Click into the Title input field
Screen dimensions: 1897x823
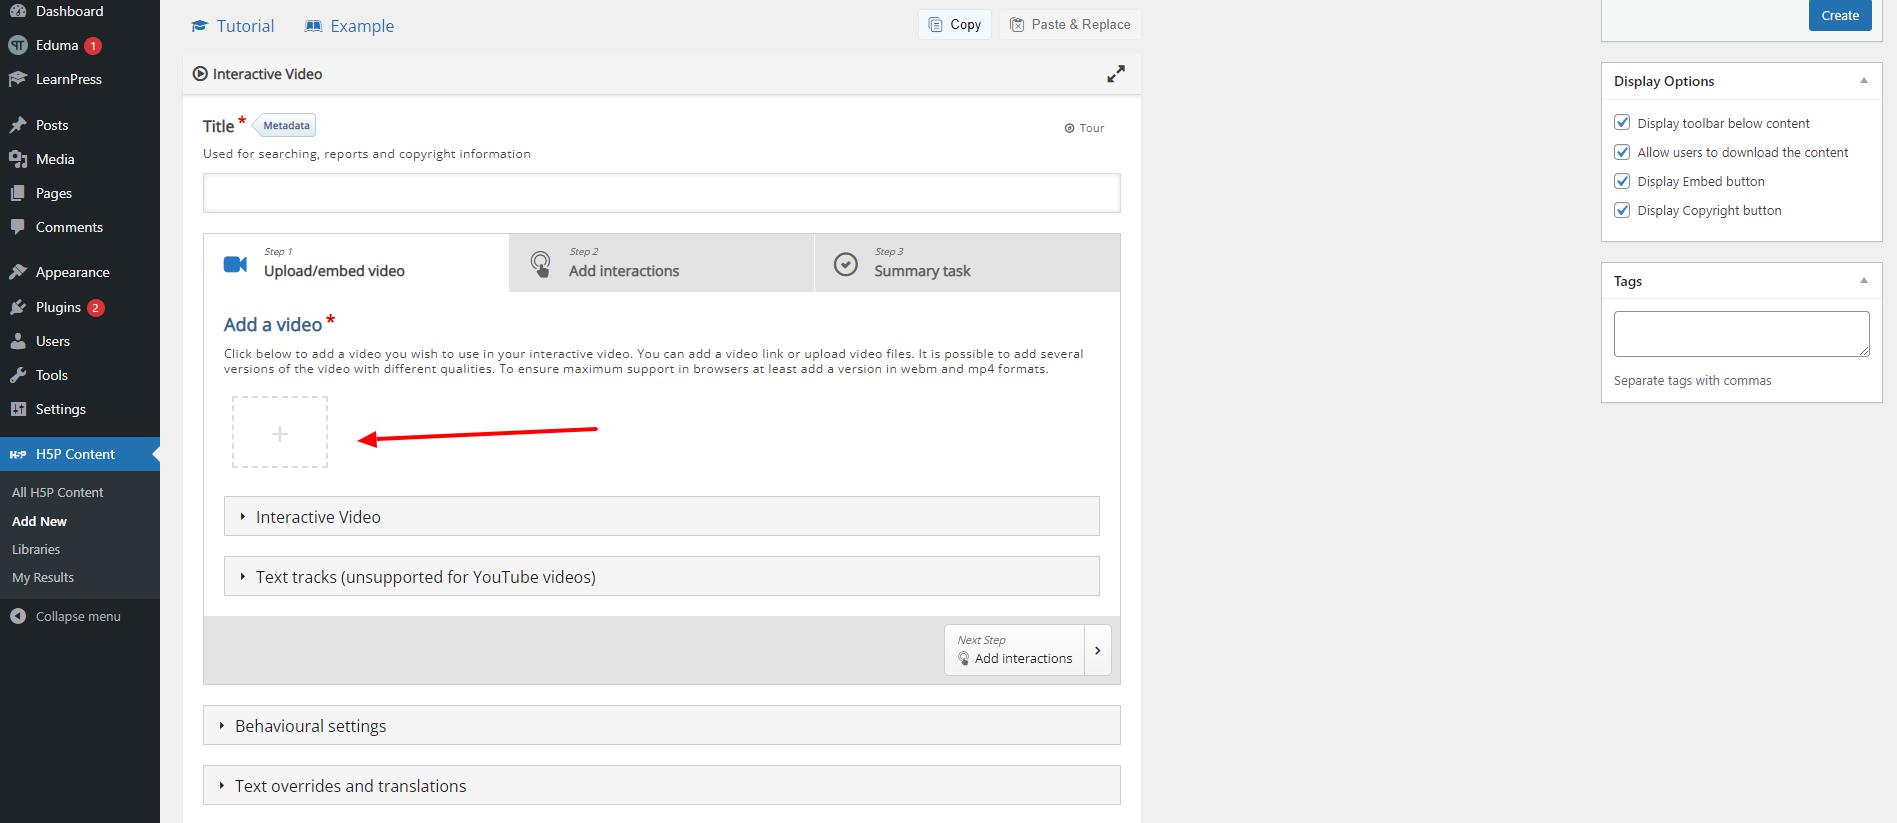point(662,193)
